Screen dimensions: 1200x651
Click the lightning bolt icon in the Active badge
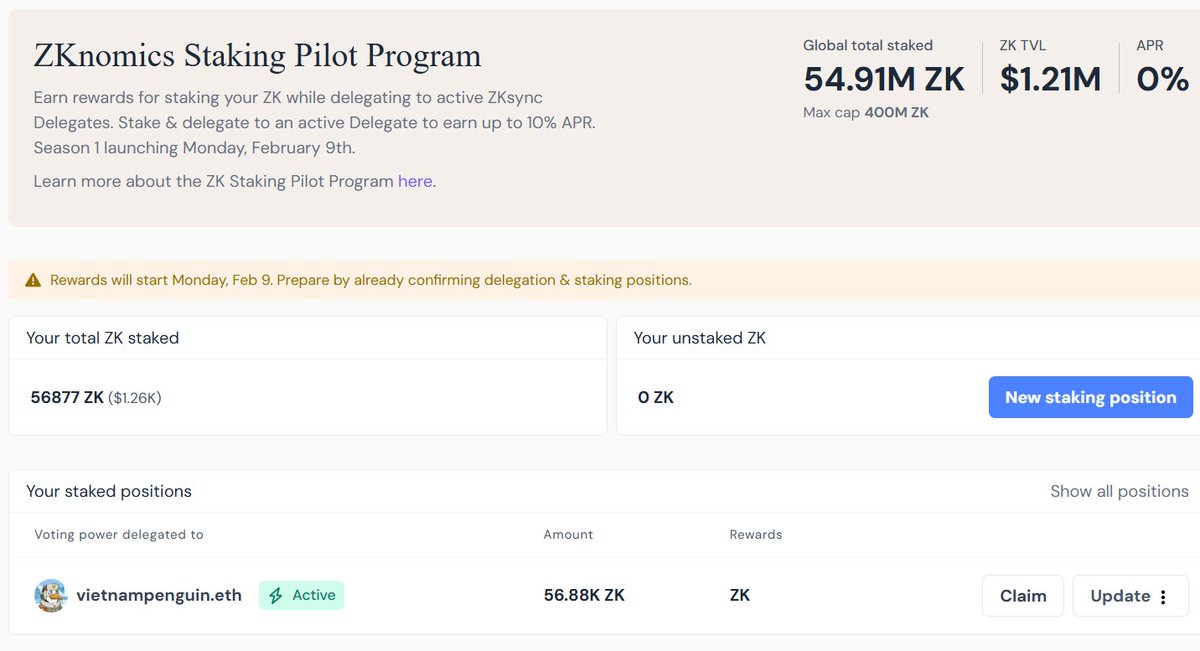click(276, 596)
